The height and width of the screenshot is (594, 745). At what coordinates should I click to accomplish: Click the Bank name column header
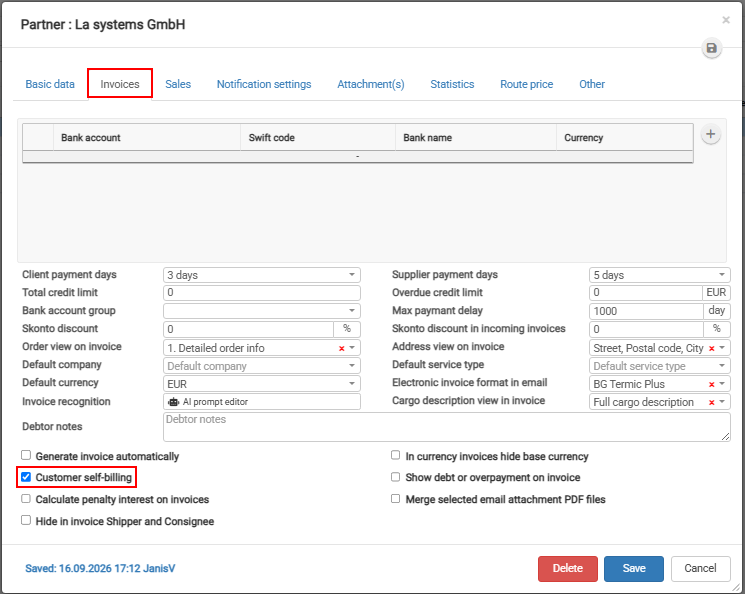476,138
